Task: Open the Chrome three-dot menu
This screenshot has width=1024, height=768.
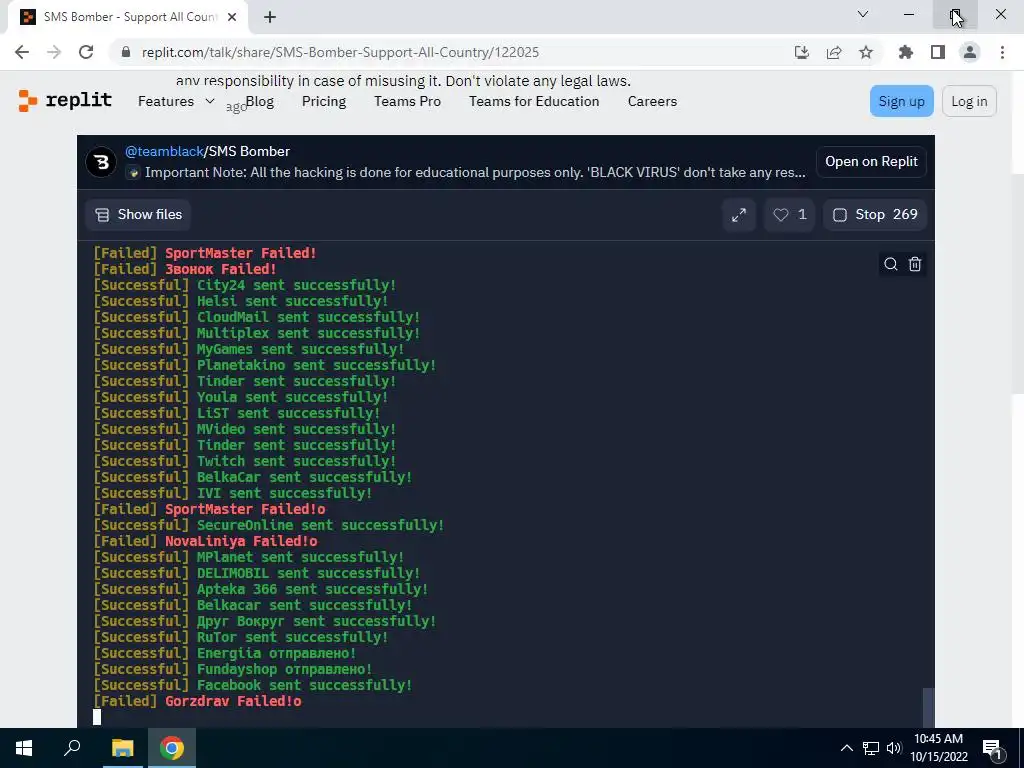Action: click(1002, 52)
